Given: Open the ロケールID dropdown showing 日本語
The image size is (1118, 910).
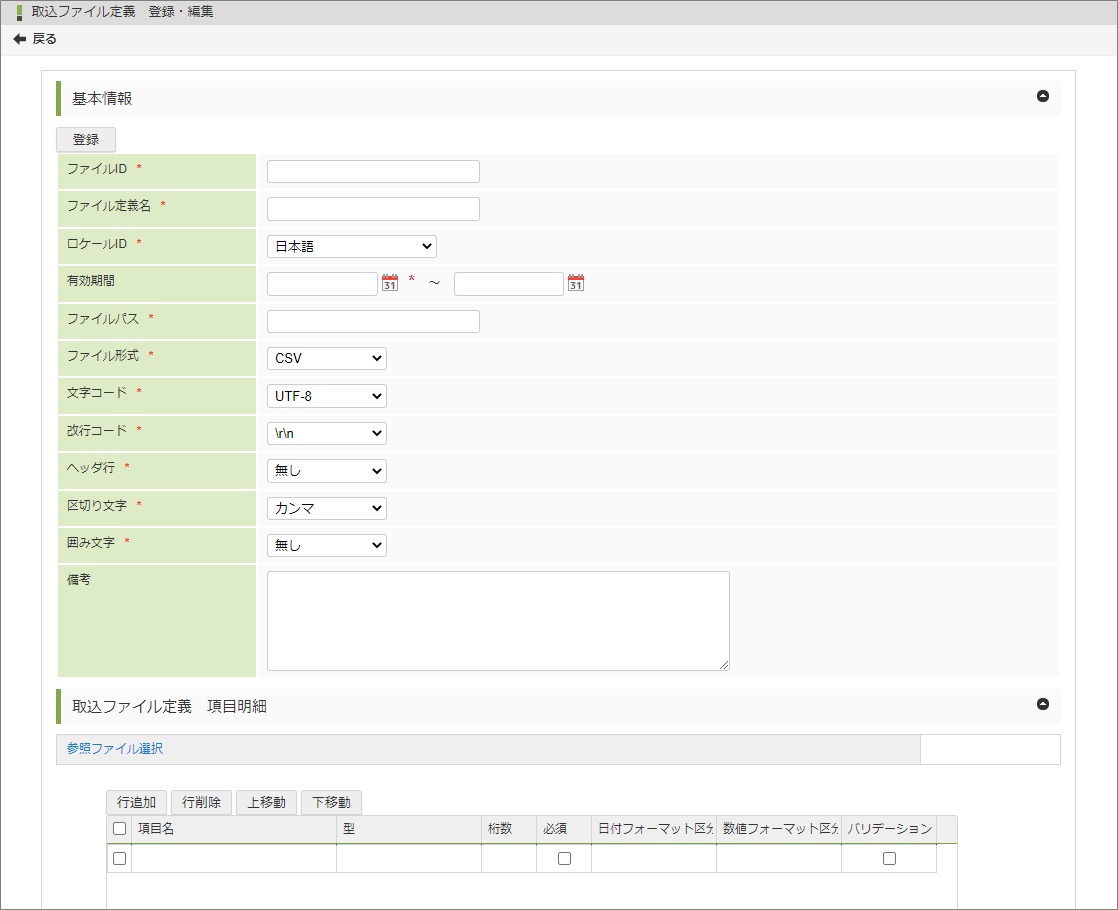Looking at the screenshot, I should pyautogui.click(x=351, y=246).
